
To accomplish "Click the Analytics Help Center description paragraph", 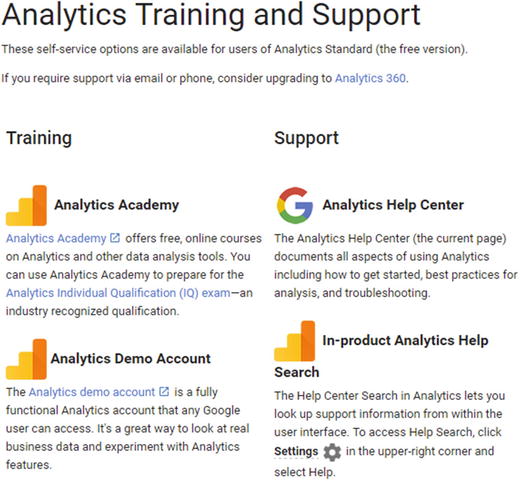I will (x=395, y=266).
